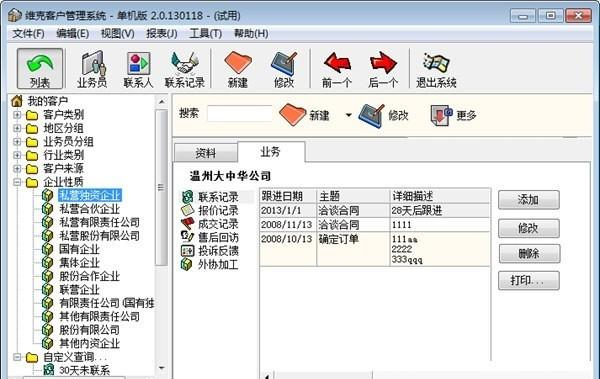Click the tree panel scroll up arrow
Viewport: 600px width, 379px height.
161,102
